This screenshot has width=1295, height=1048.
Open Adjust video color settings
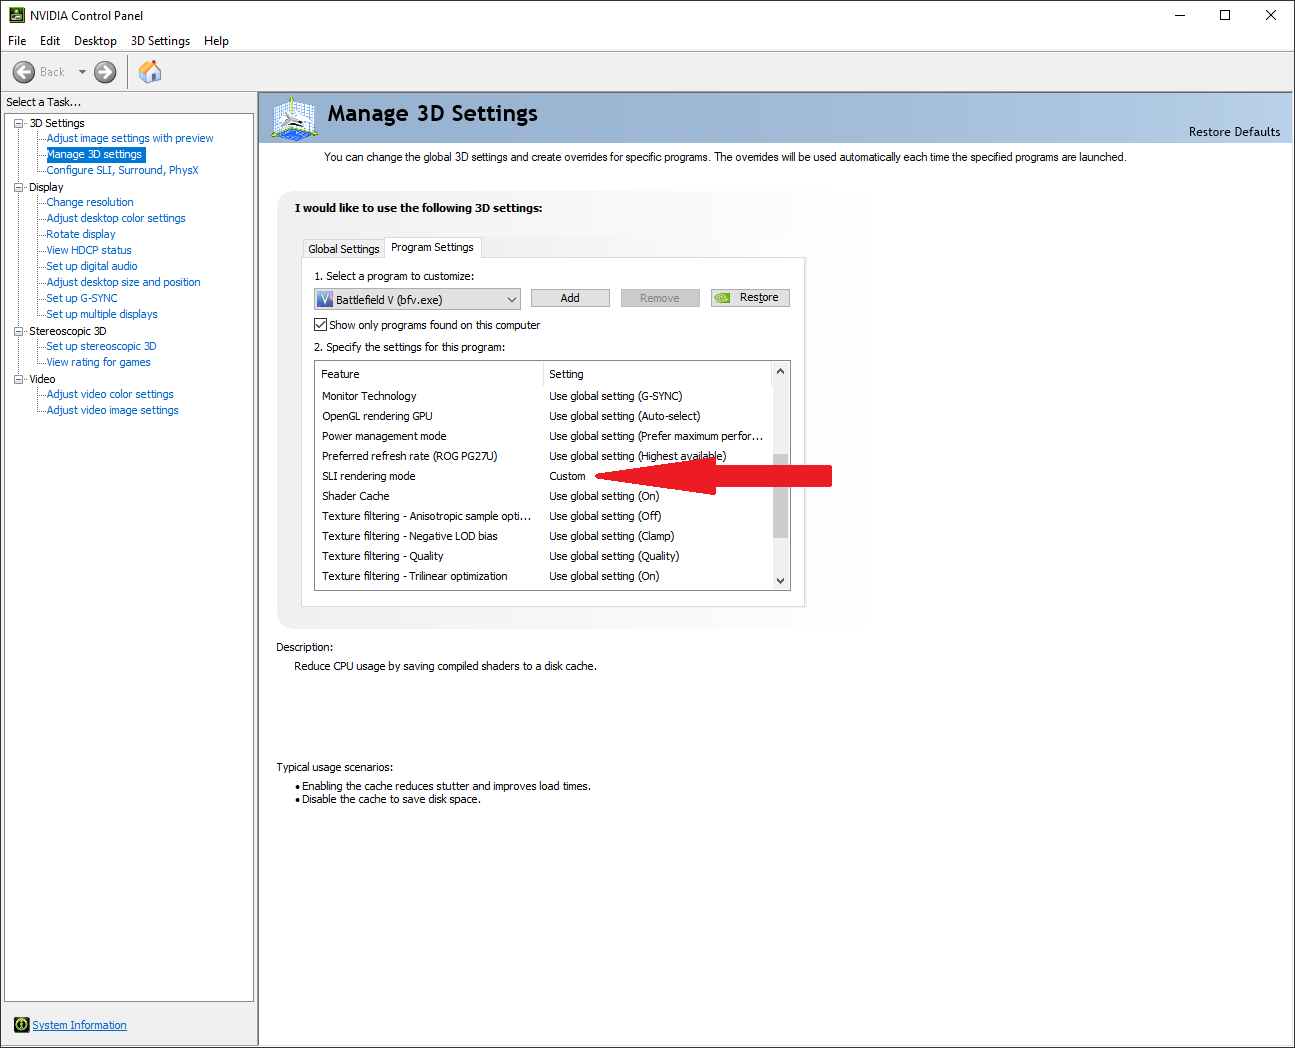pos(110,394)
